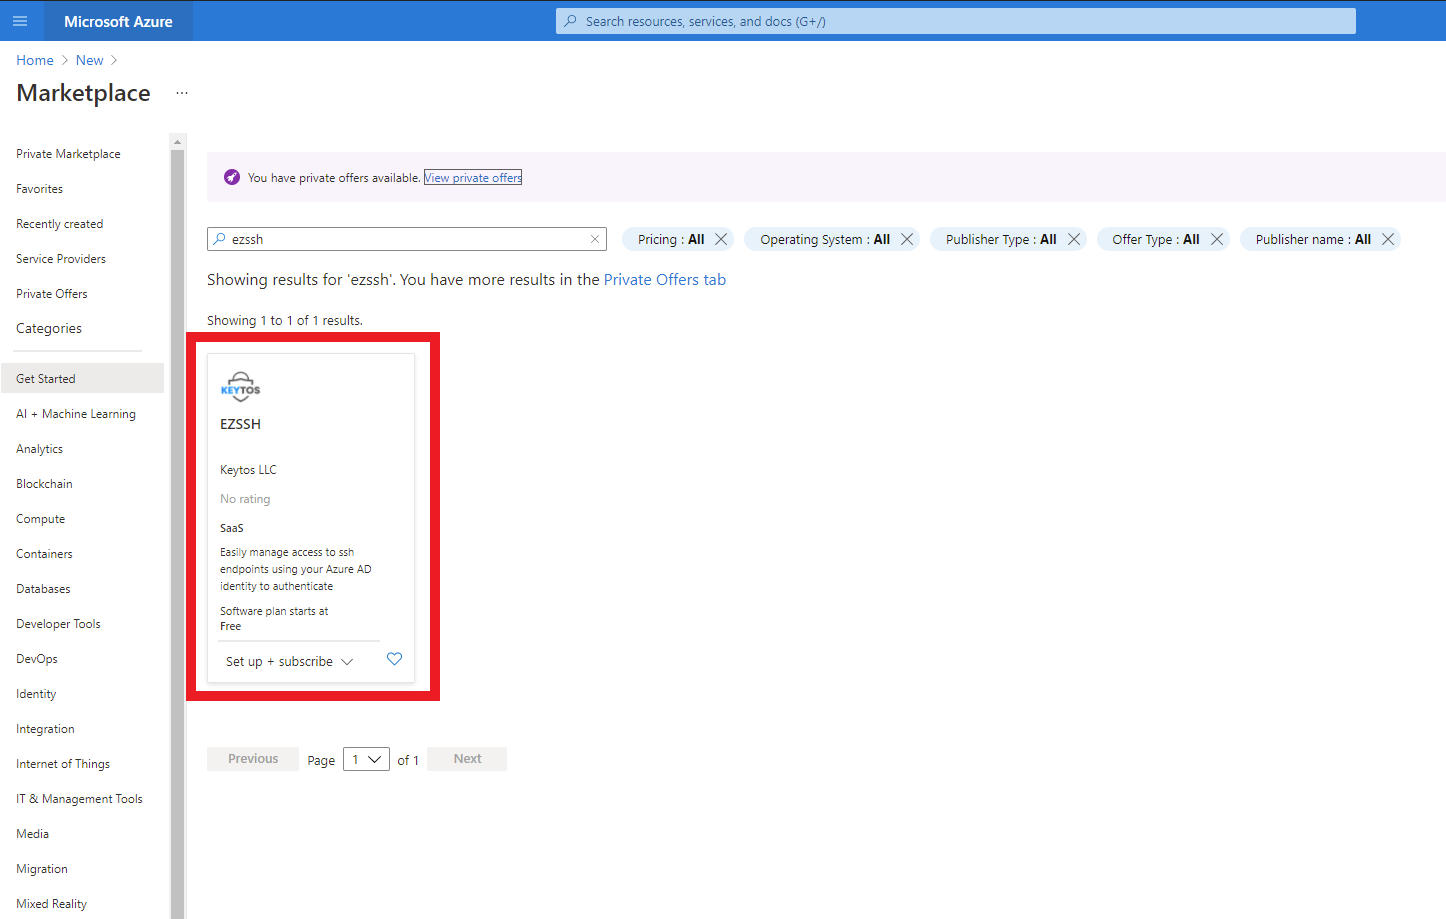
Task: Go to Home breadcrumb
Action: 35,60
